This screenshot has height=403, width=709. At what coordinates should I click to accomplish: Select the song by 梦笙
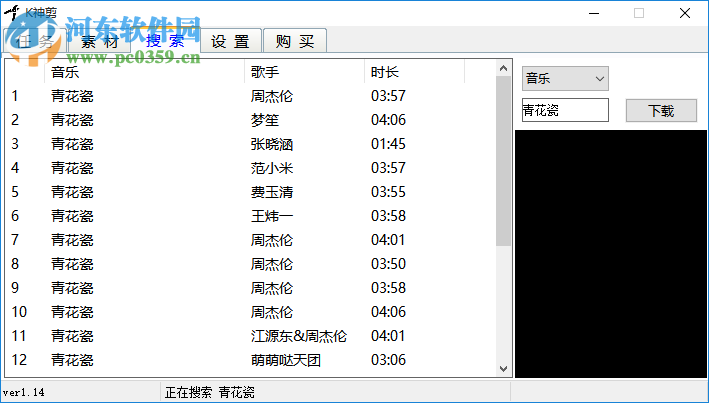coord(265,120)
